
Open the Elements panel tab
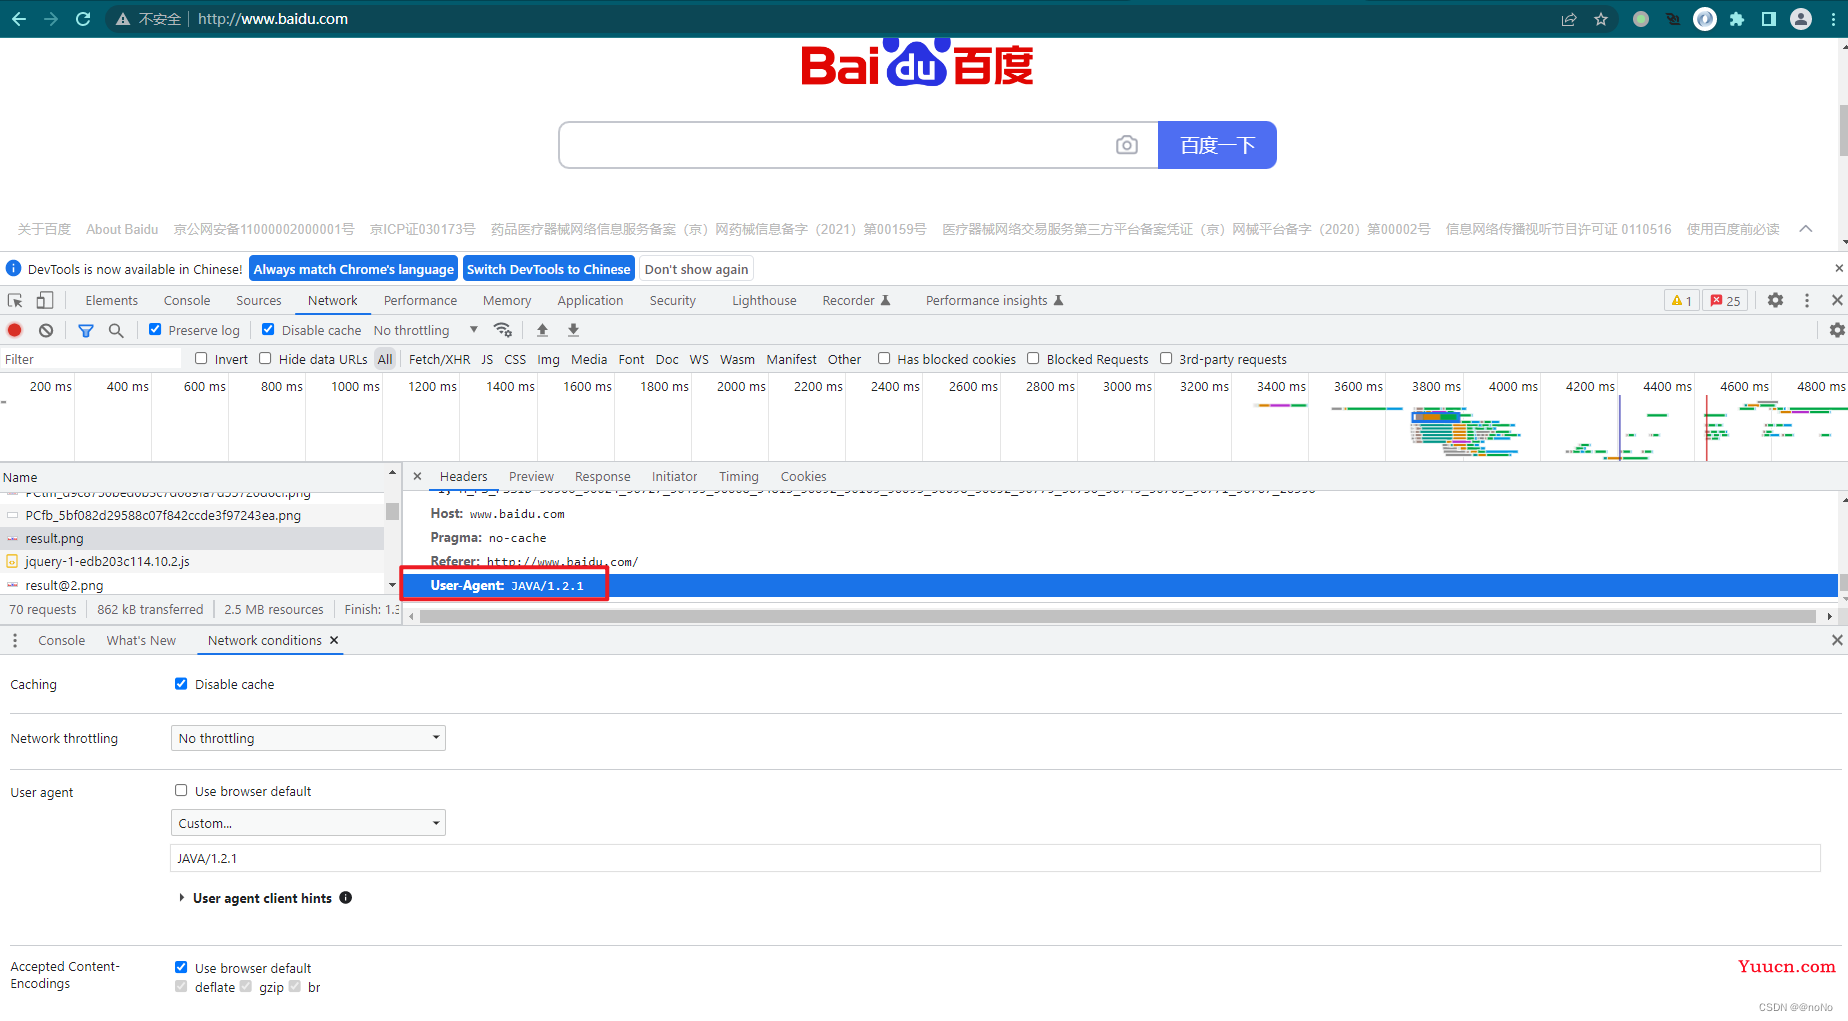point(112,300)
